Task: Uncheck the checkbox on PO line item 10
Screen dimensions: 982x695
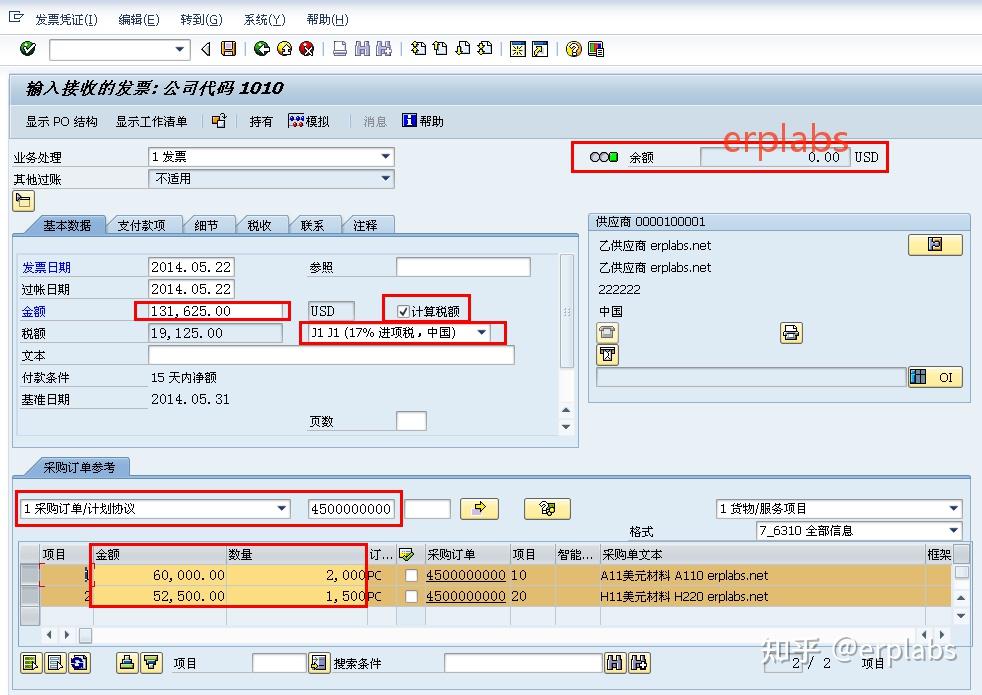Action: click(x=412, y=575)
